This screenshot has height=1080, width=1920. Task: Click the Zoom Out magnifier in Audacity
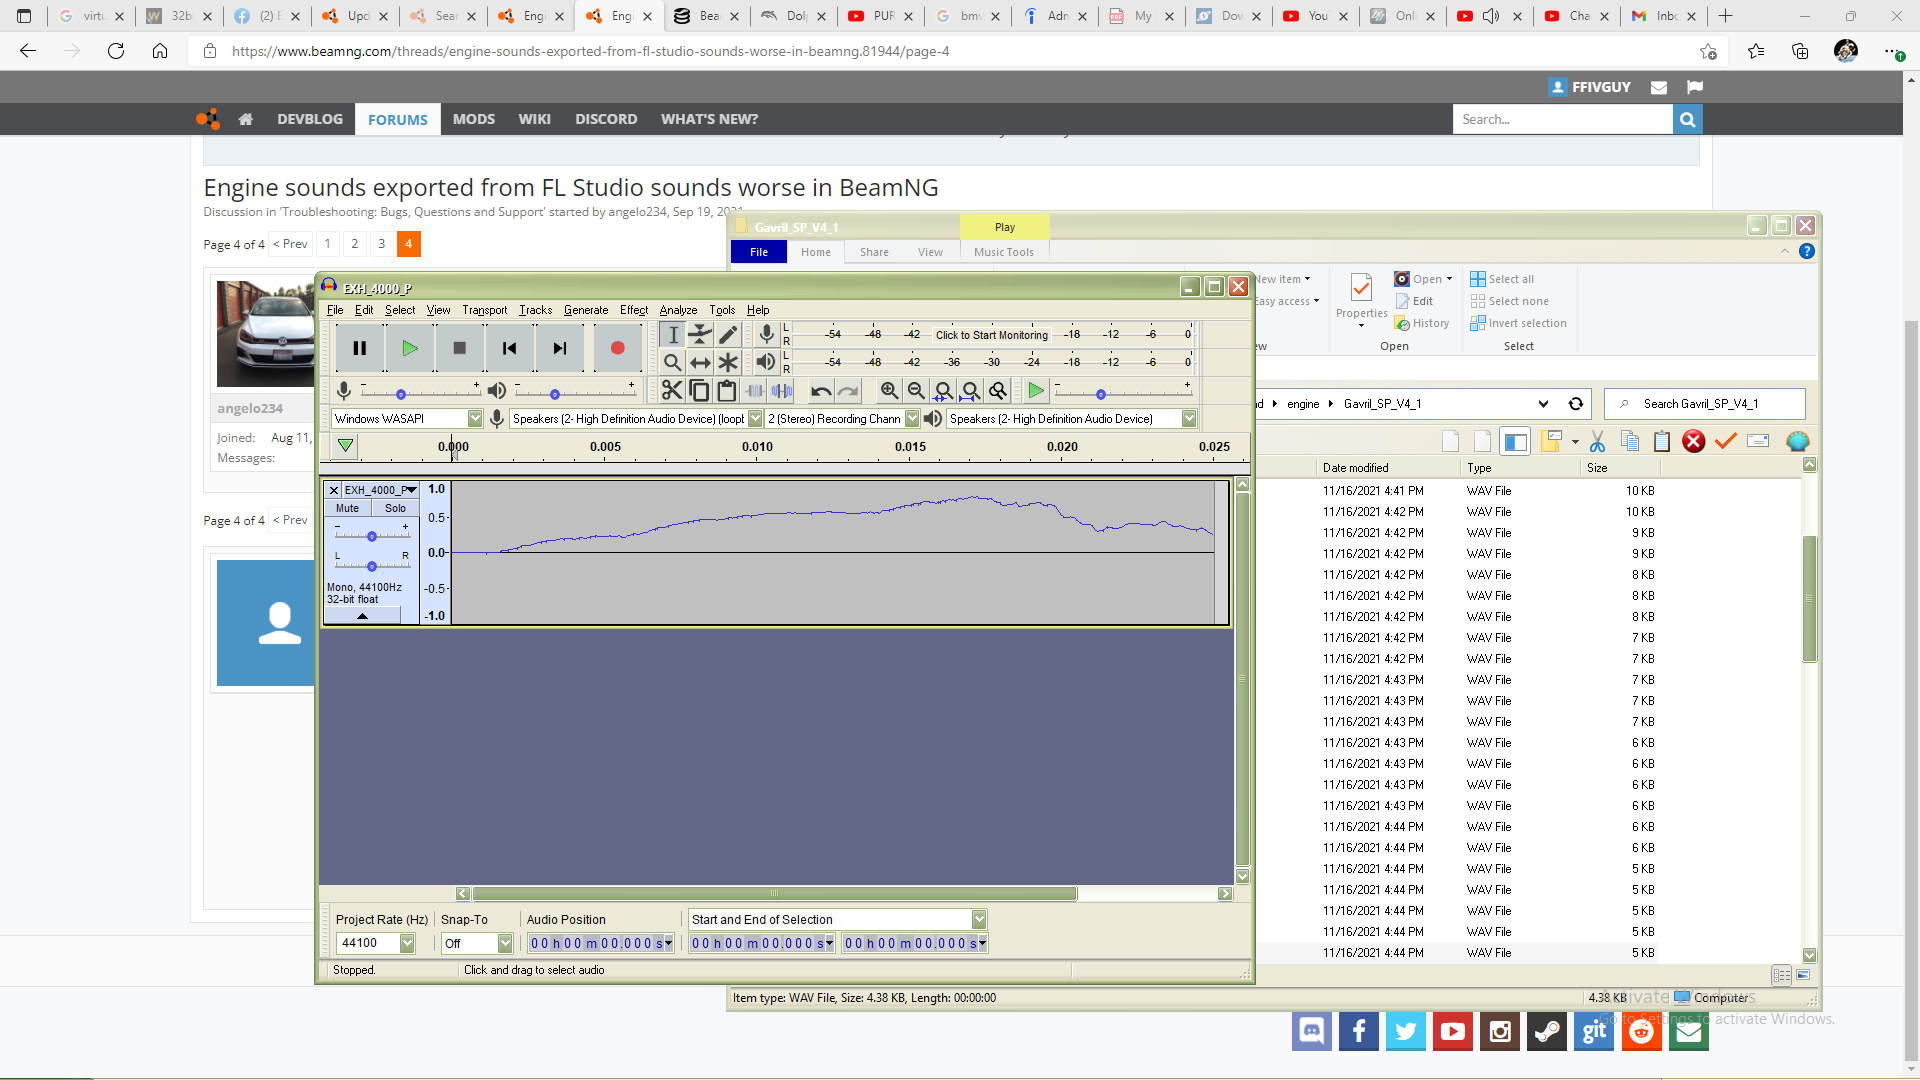(x=916, y=391)
